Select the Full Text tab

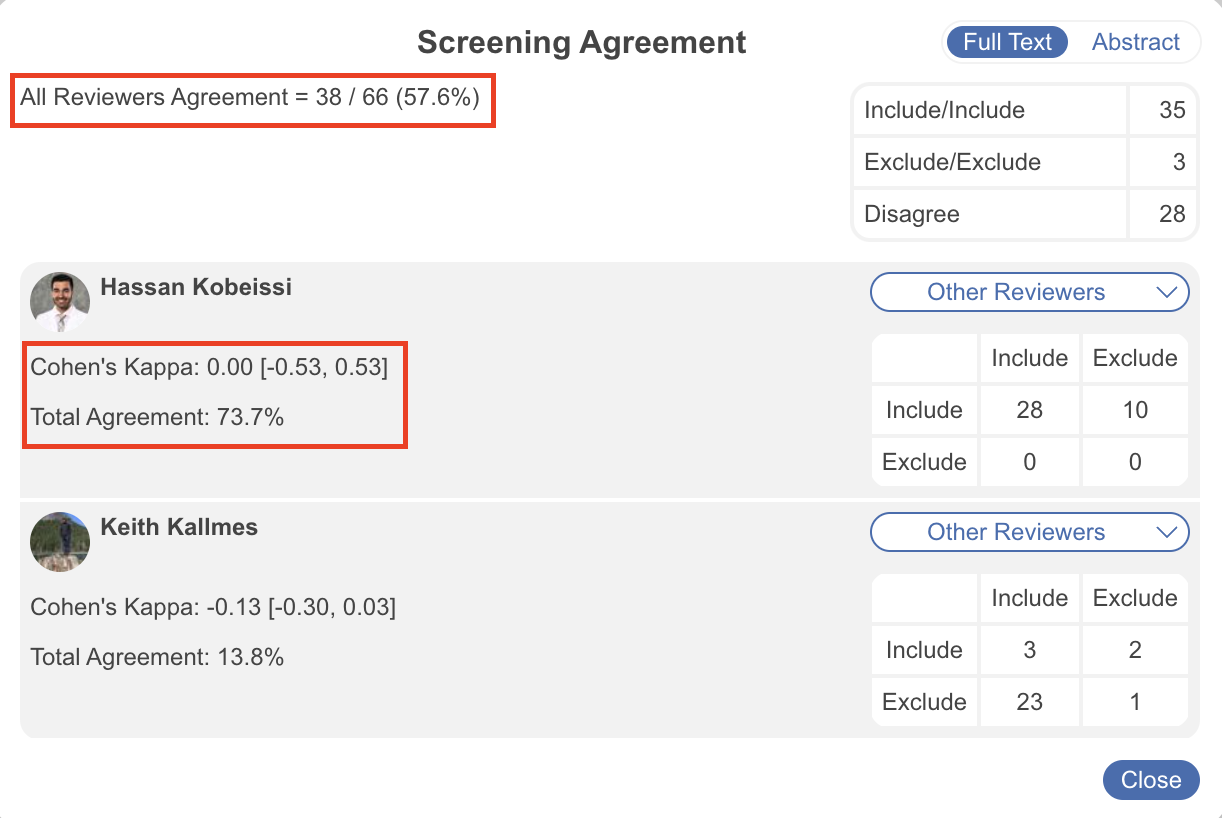point(1006,42)
